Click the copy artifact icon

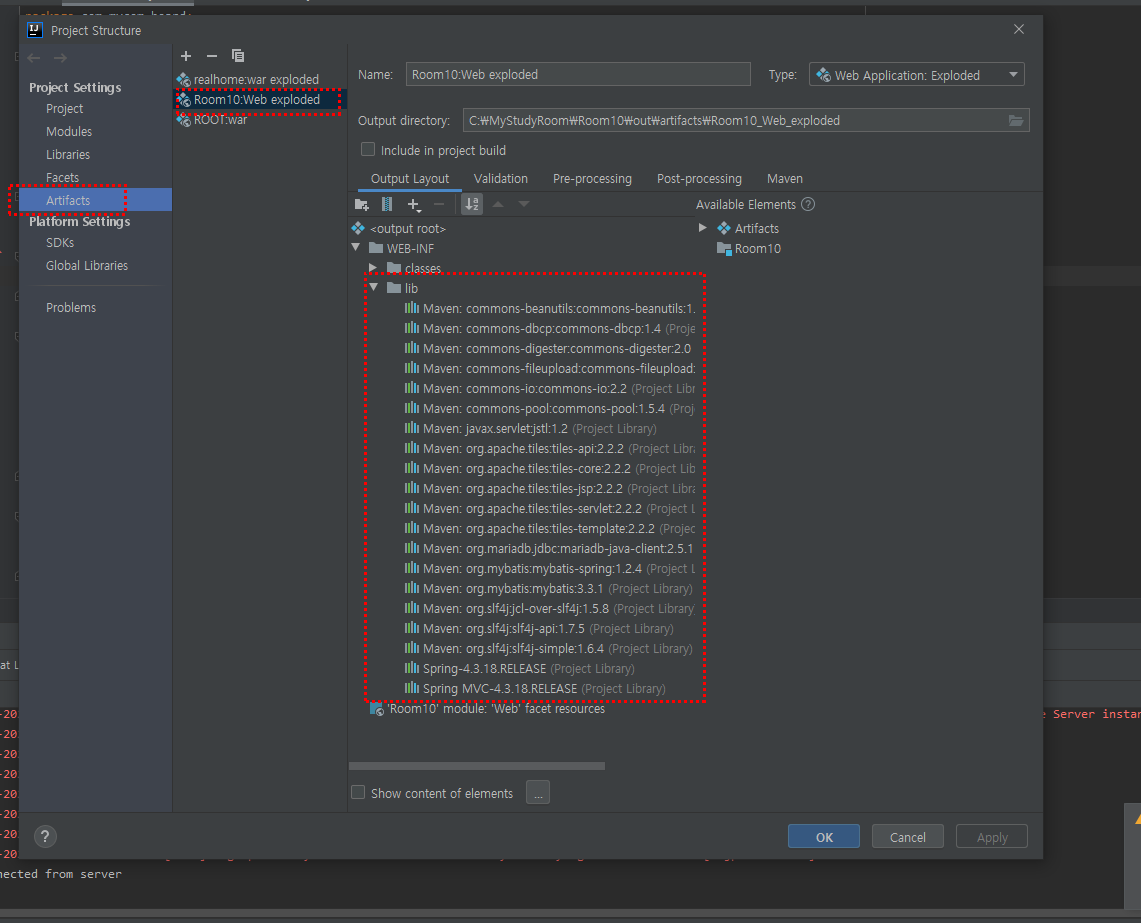pyautogui.click(x=238, y=56)
